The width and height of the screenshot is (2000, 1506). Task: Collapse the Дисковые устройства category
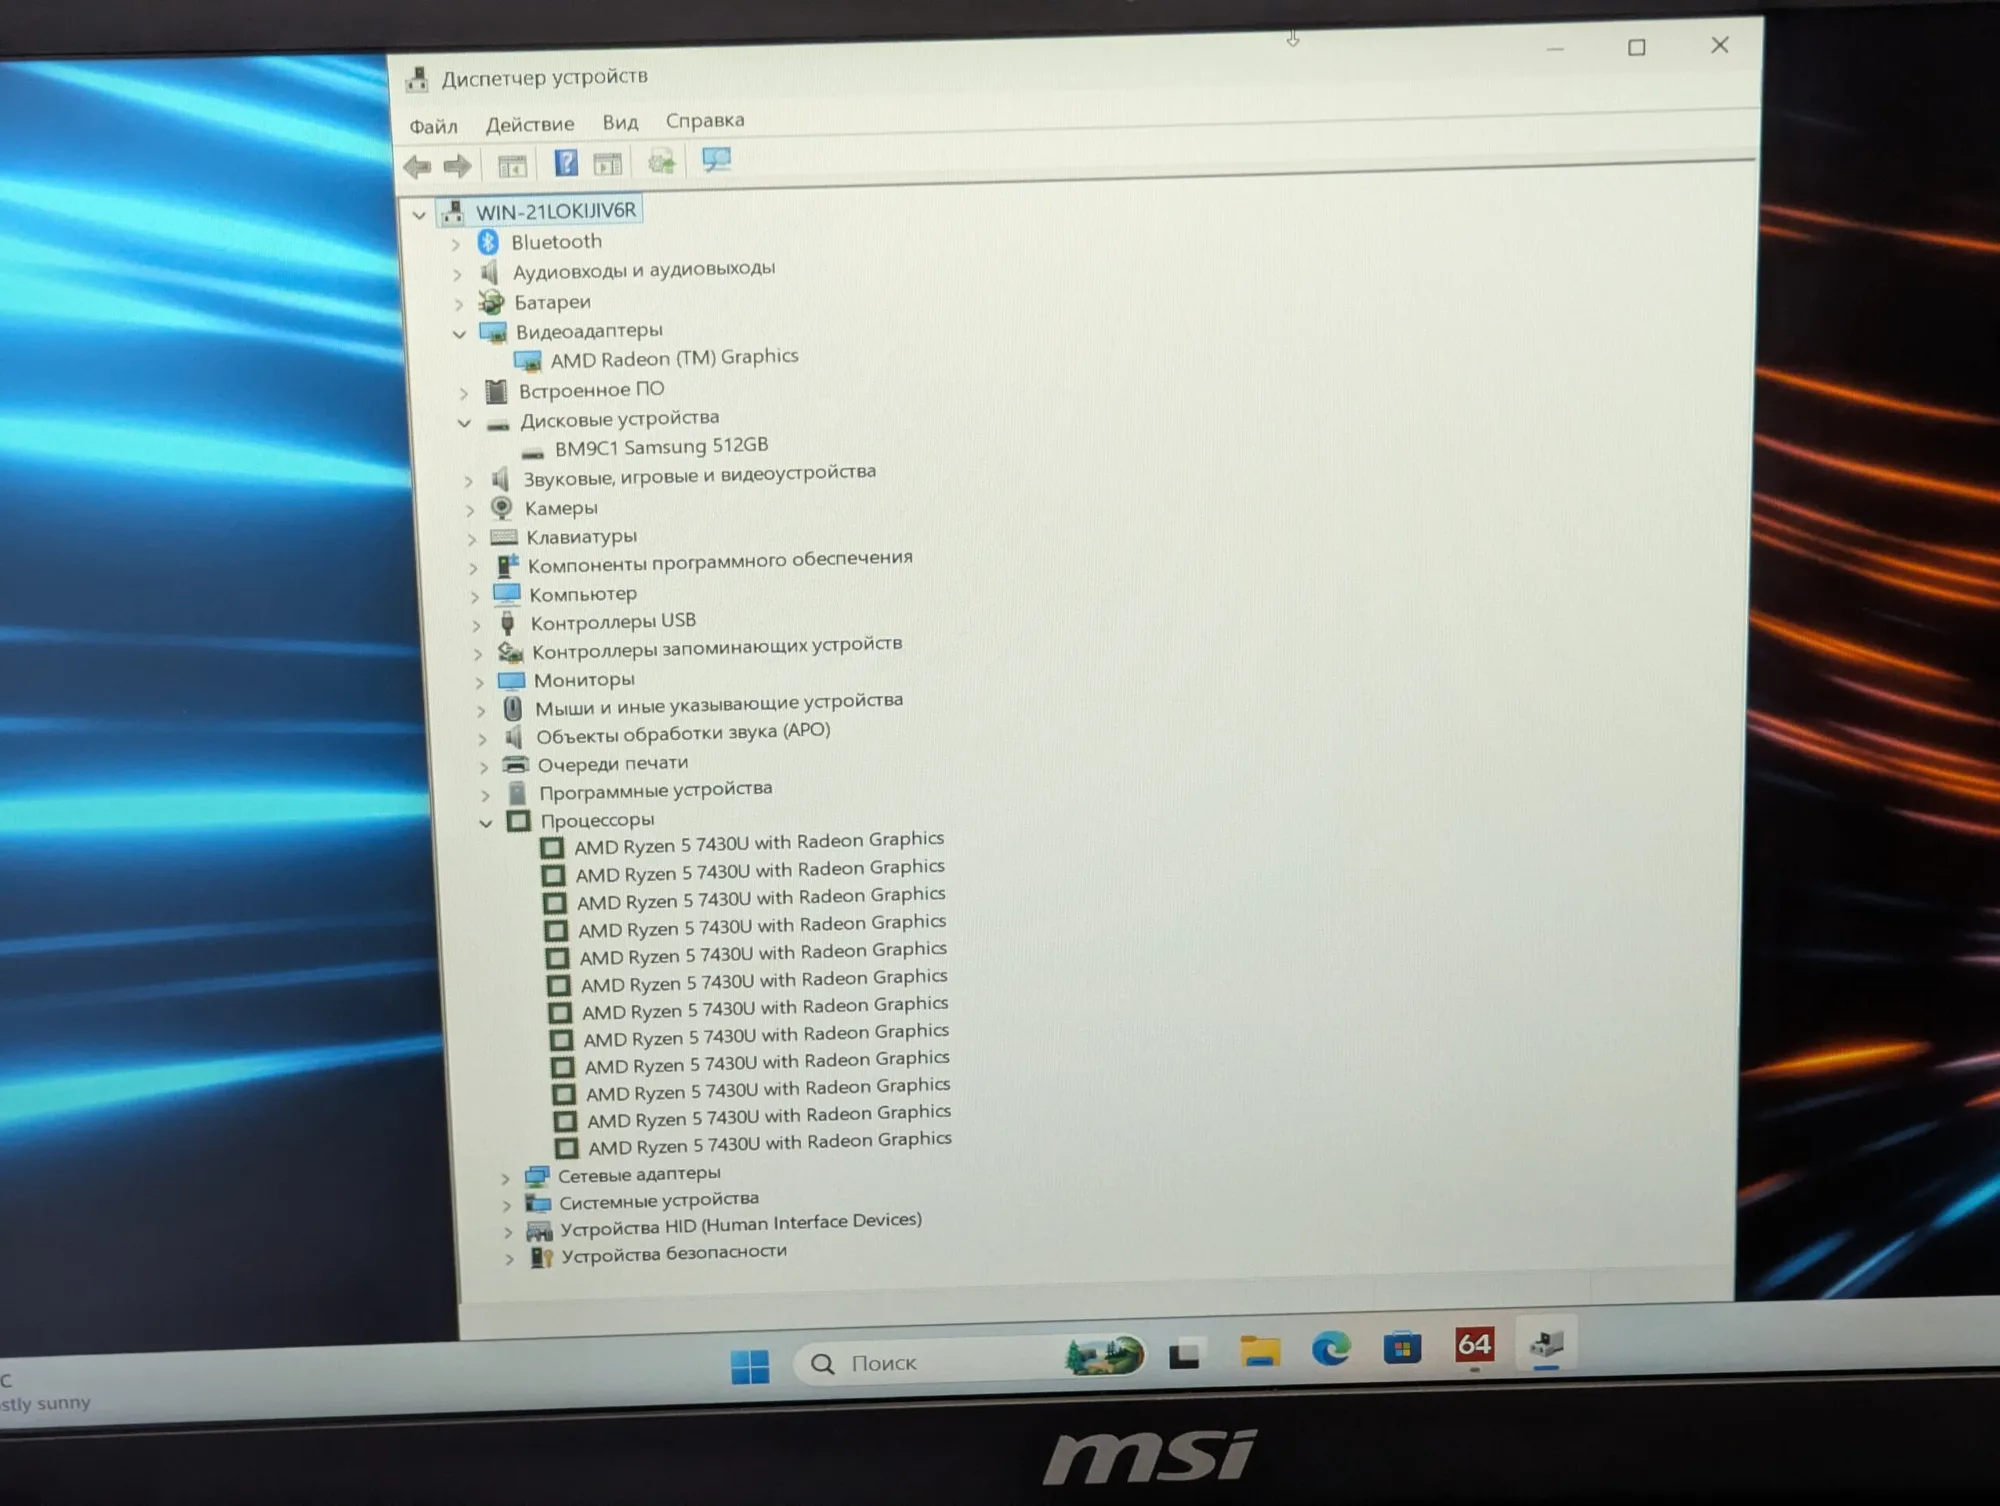click(464, 423)
